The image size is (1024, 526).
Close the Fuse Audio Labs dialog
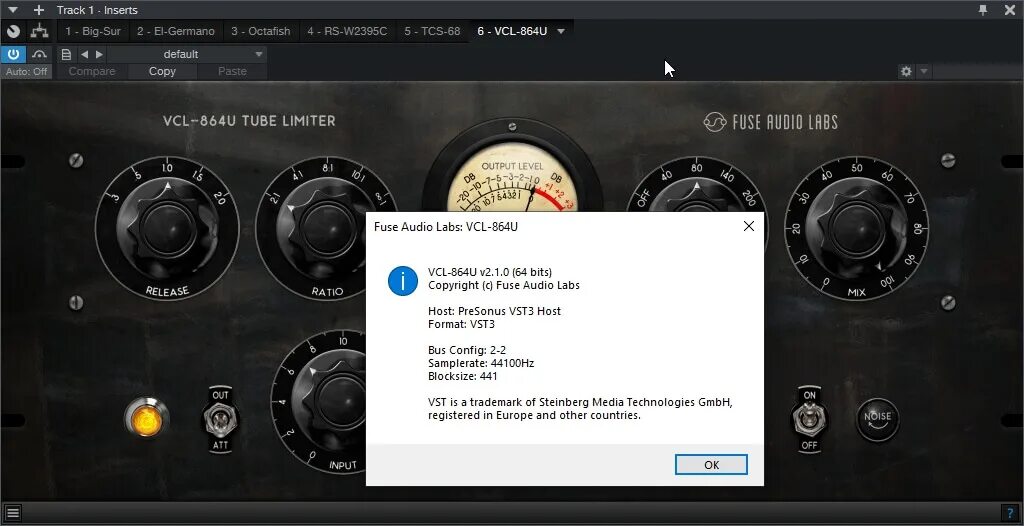coord(748,225)
